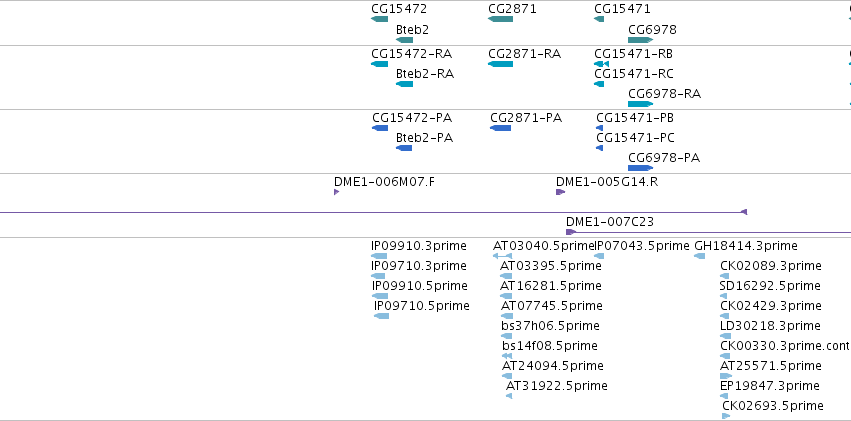Click the IP09710.3prime EST glyph
The width and height of the screenshot is (851, 421).
tap(378, 276)
